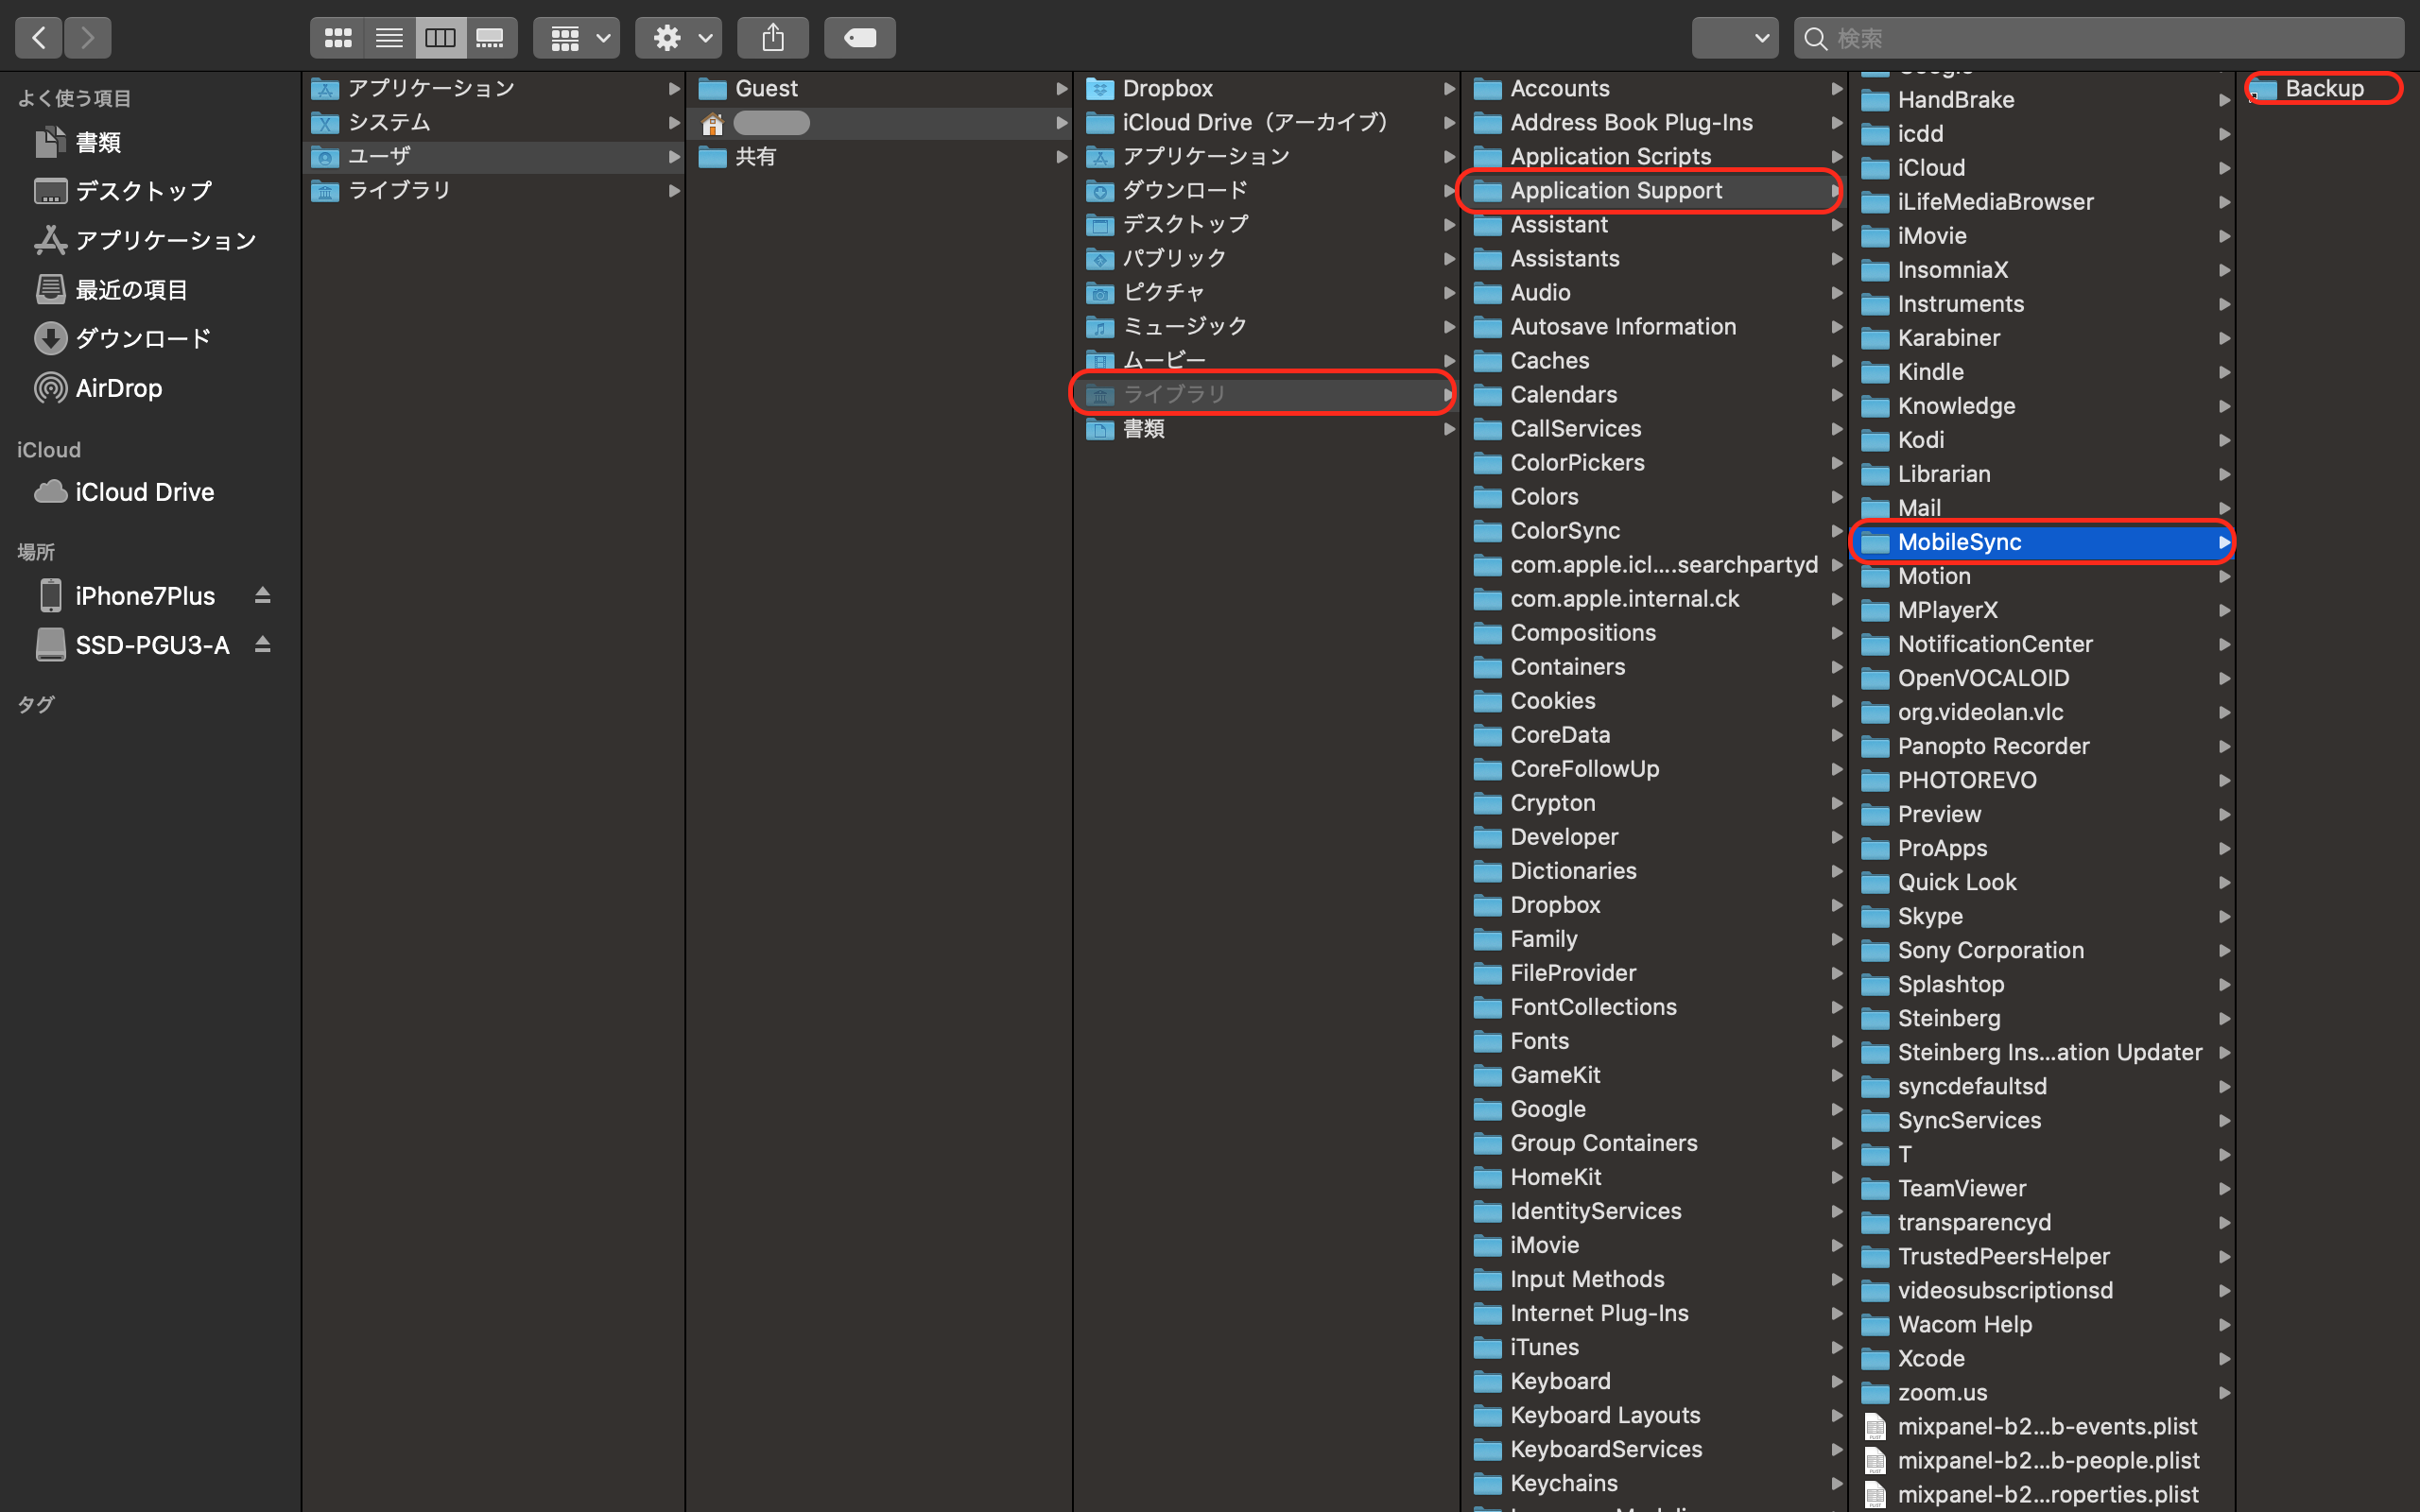
Task: Switch to gallery view mode
Action: [x=490, y=38]
